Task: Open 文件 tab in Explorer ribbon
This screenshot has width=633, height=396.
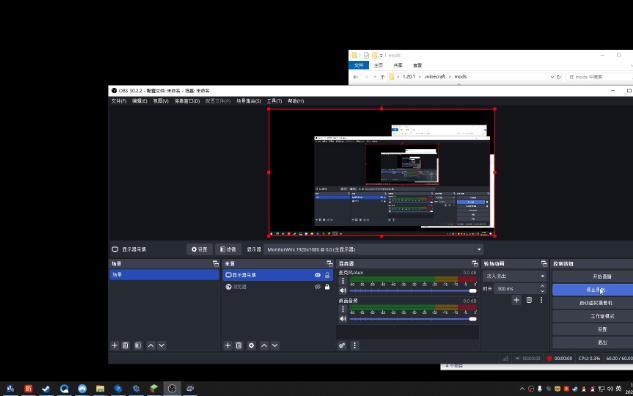Action: pyautogui.click(x=358, y=65)
